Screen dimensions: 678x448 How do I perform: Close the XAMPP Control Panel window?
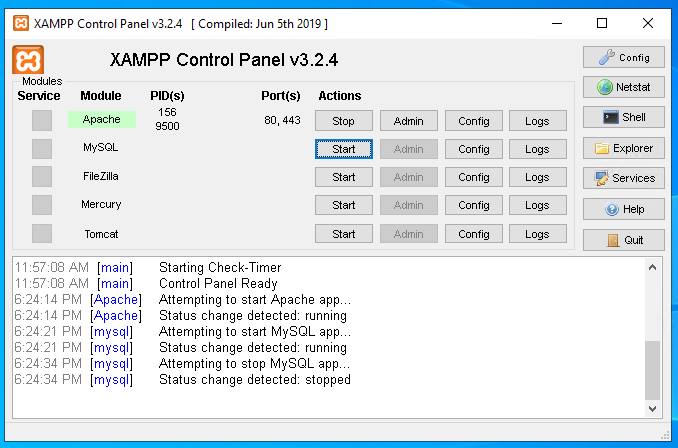[x=648, y=23]
